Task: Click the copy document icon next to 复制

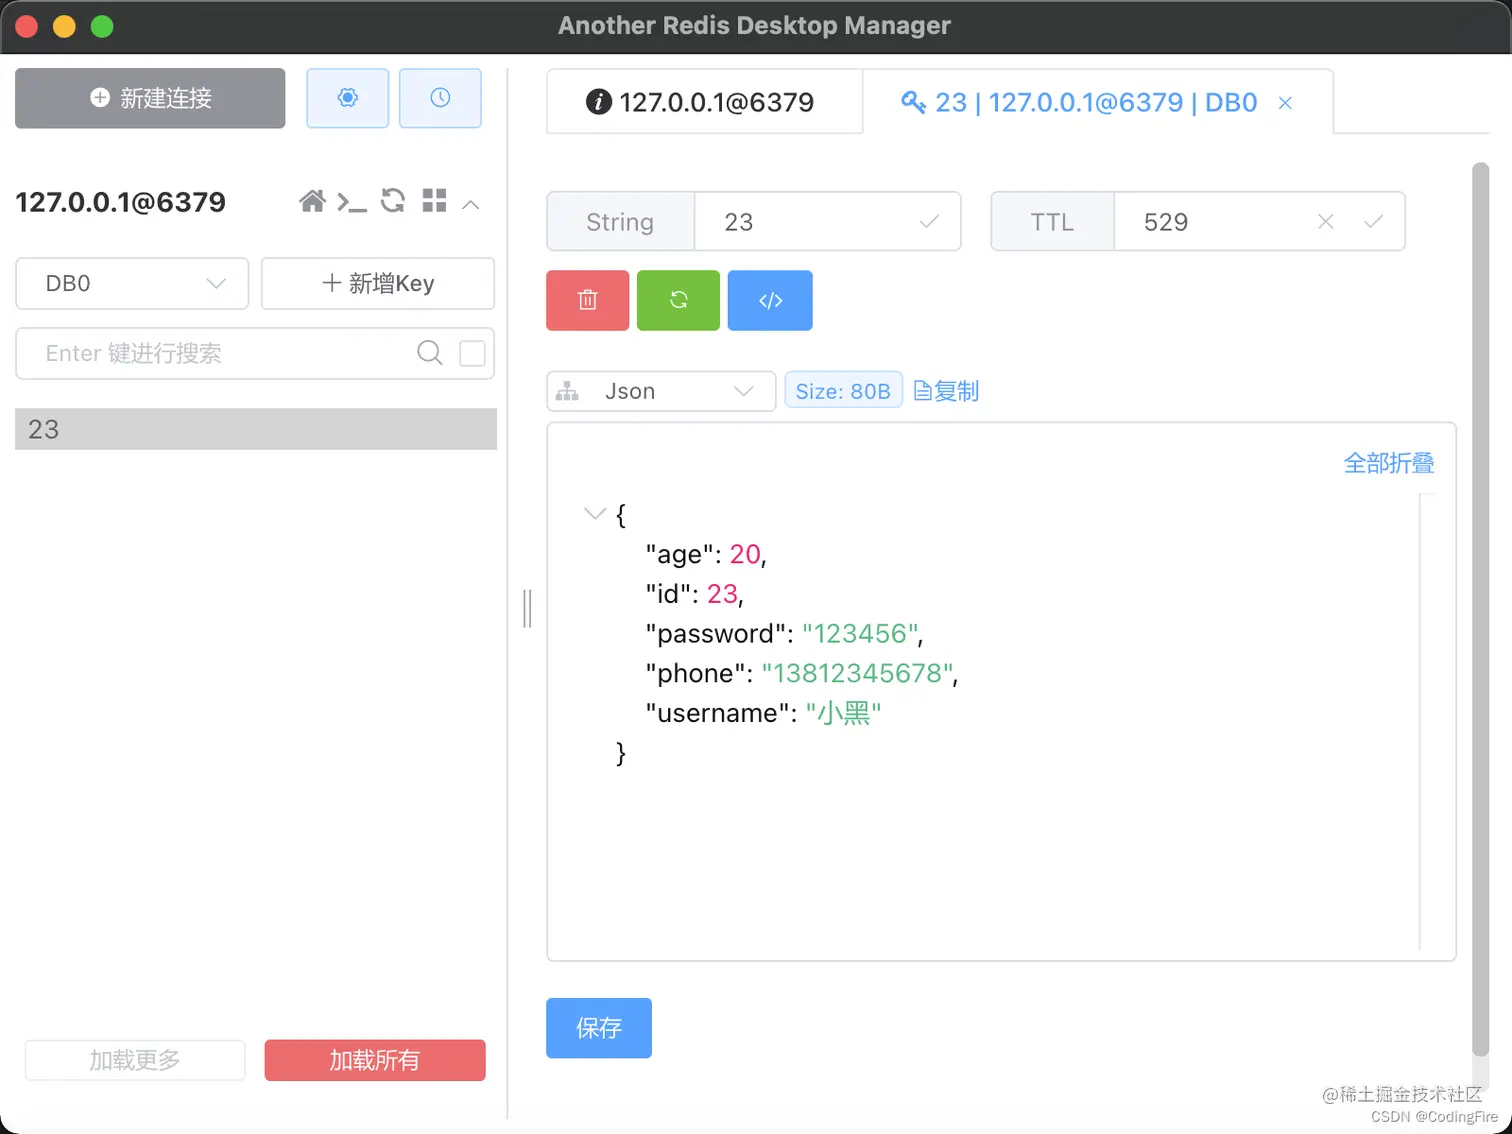Action: 923,391
